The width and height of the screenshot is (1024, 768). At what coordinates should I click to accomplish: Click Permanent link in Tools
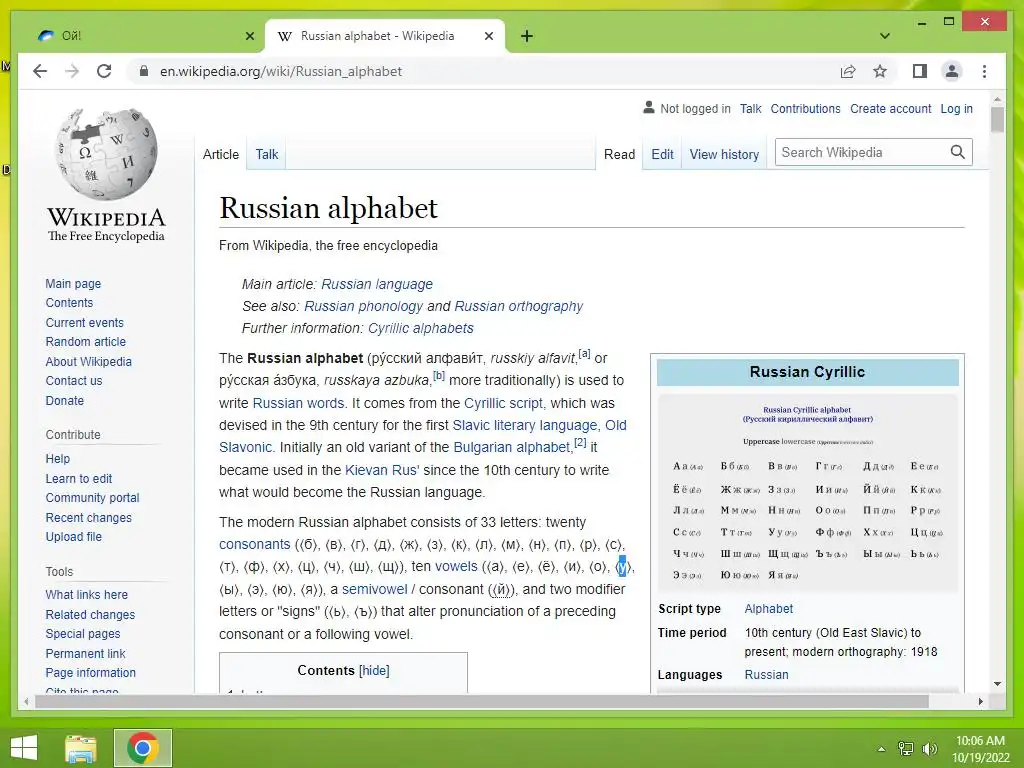click(x=86, y=653)
